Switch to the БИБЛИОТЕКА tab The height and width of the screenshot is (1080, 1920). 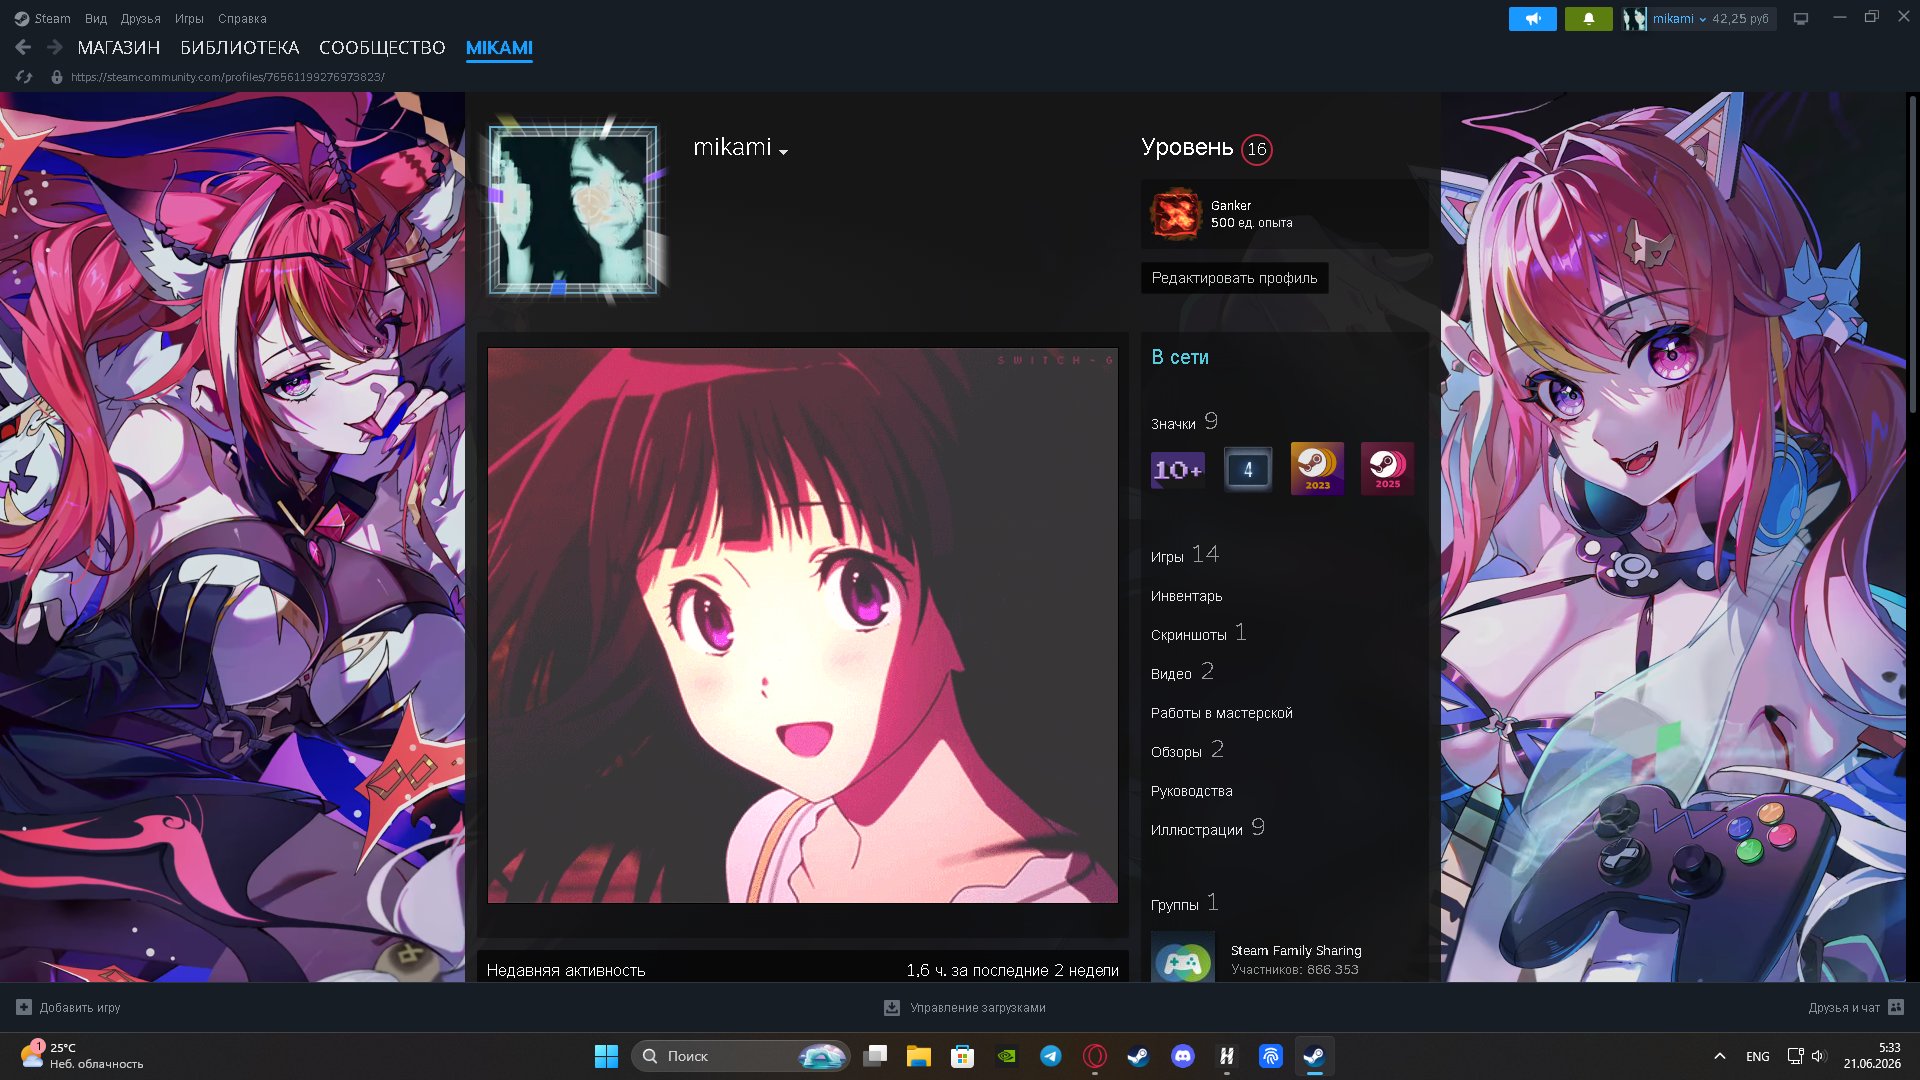(x=240, y=47)
